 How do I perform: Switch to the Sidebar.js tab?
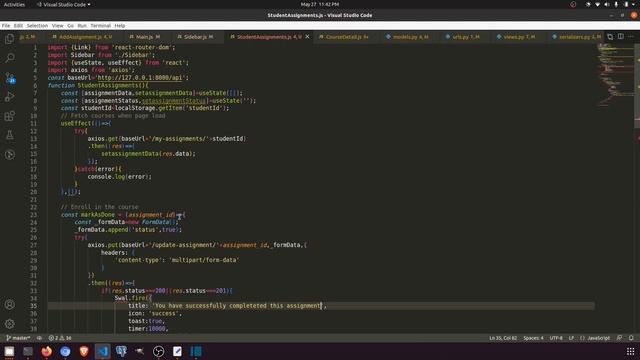(198, 37)
